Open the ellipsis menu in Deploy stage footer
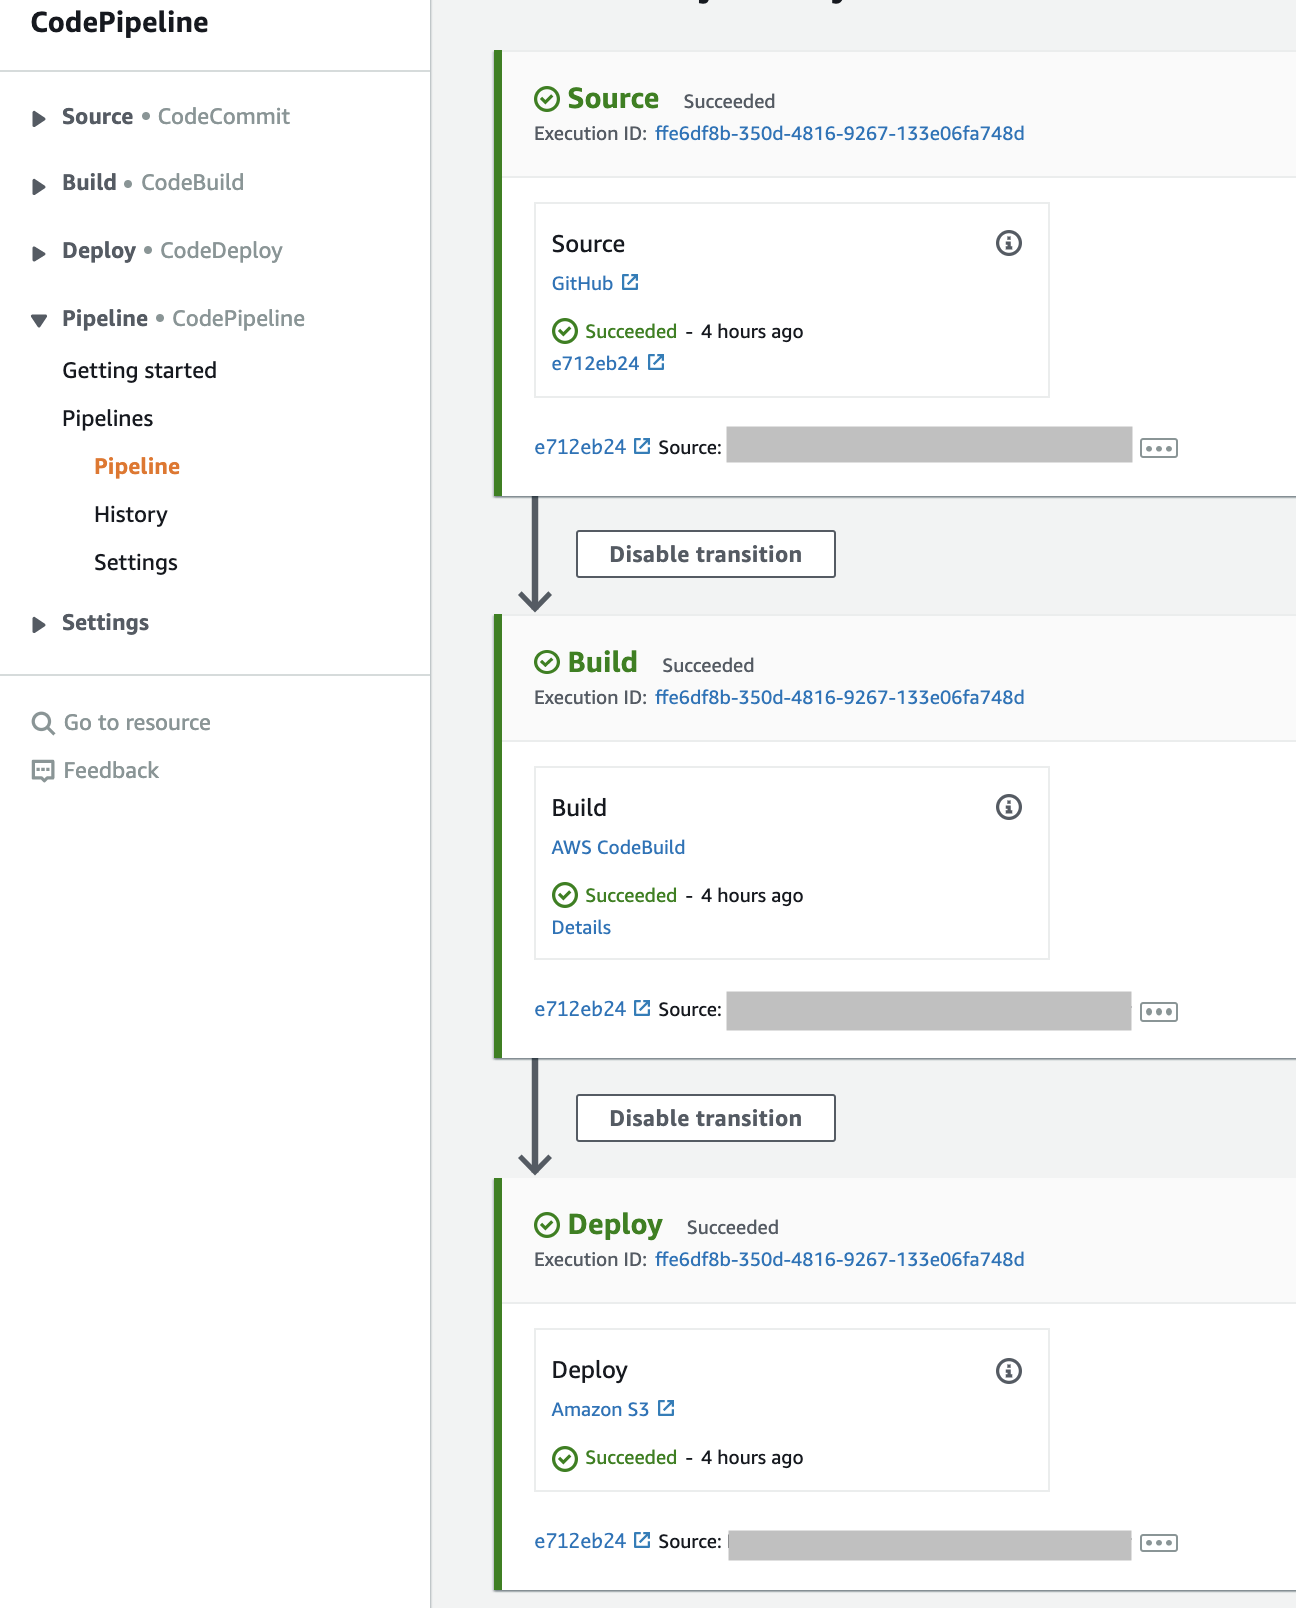Image resolution: width=1296 pixels, height=1608 pixels. tap(1158, 1543)
